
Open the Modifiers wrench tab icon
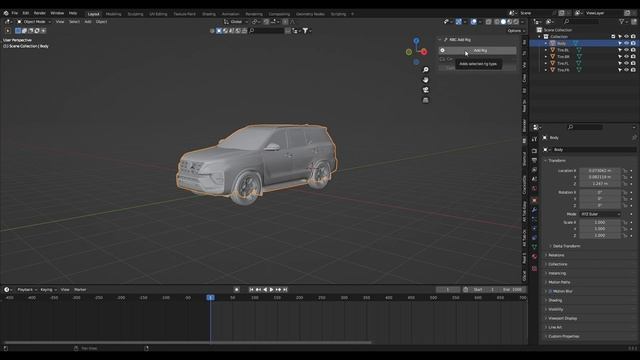[534, 210]
